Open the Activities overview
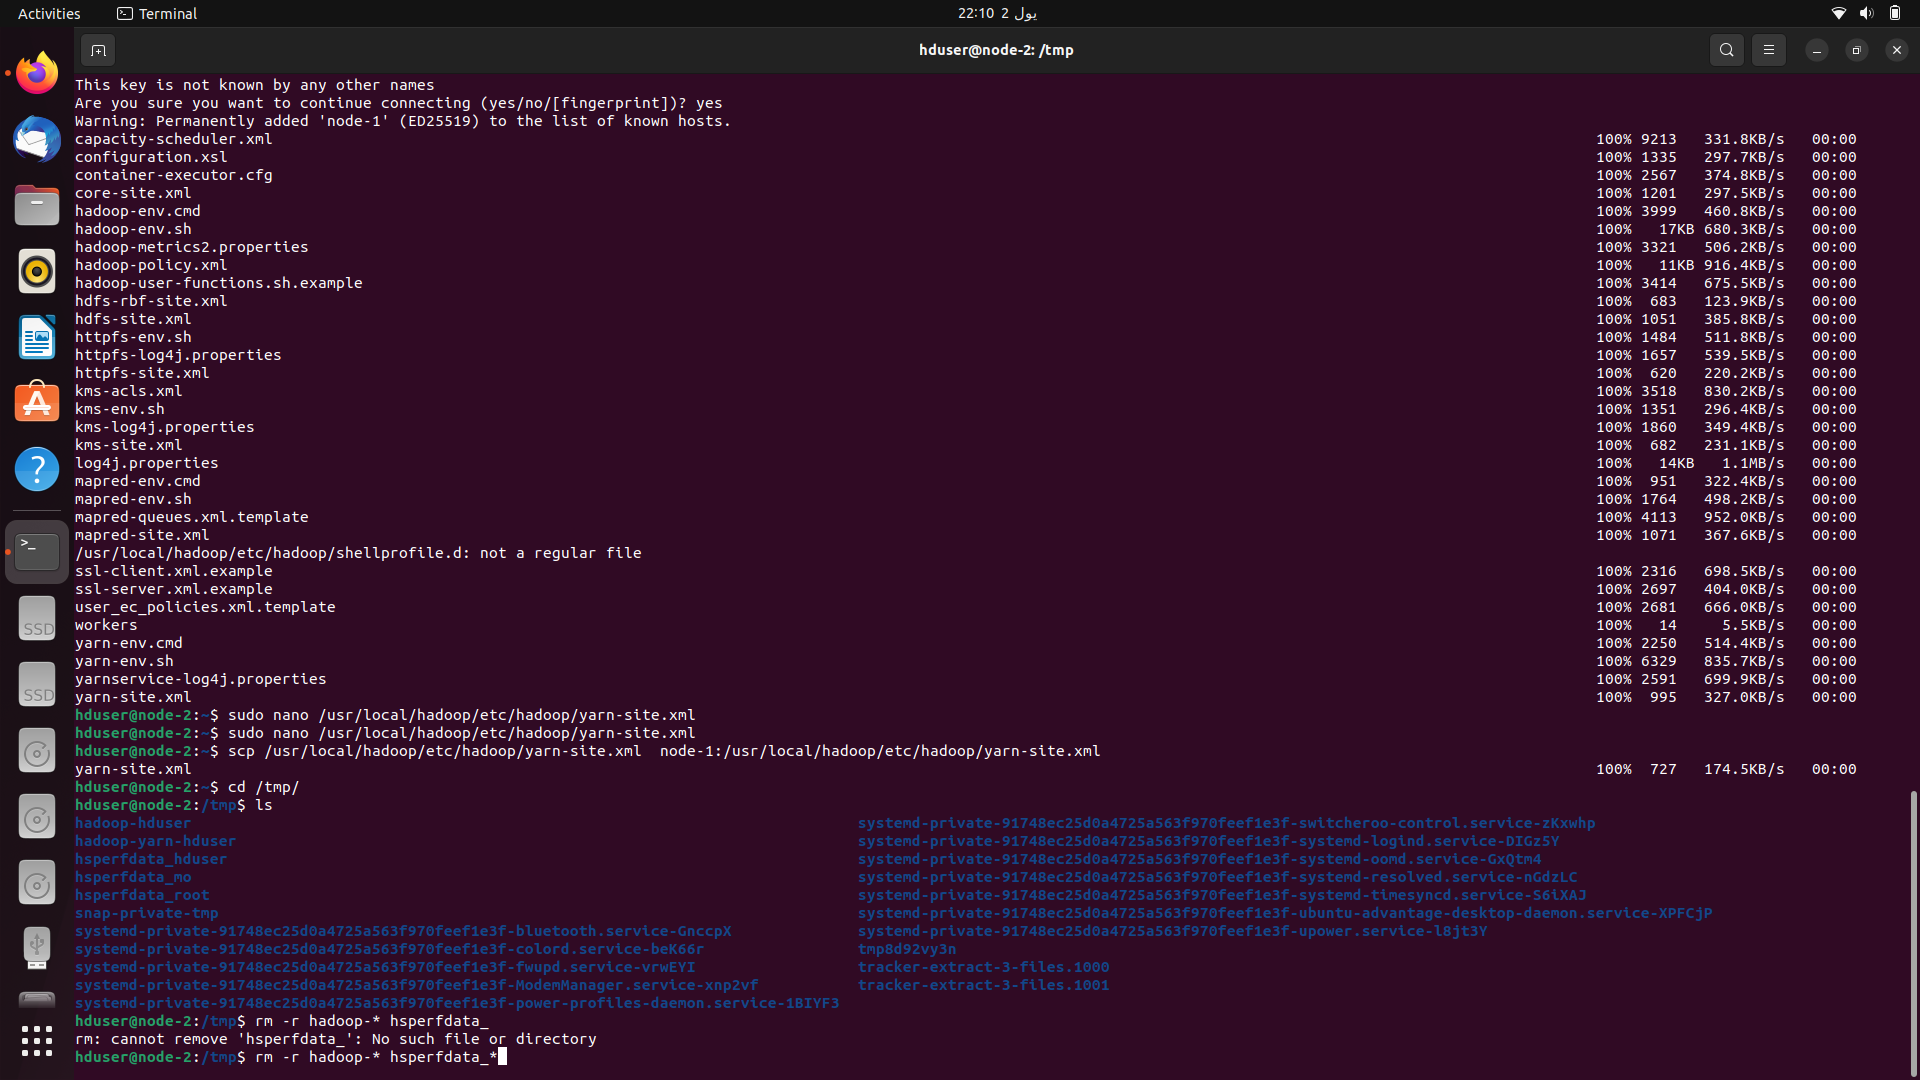This screenshot has width=1920, height=1080. (49, 13)
